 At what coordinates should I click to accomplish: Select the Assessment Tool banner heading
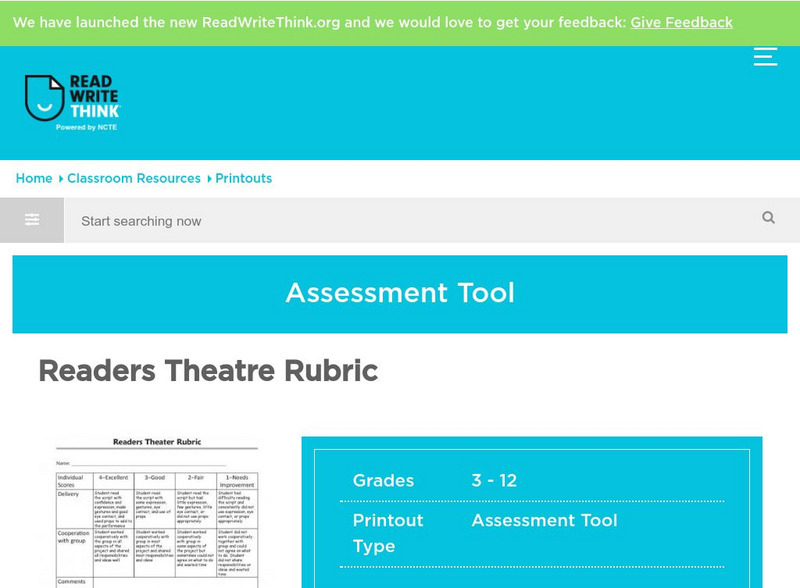pyautogui.click(x=400, y=293)
